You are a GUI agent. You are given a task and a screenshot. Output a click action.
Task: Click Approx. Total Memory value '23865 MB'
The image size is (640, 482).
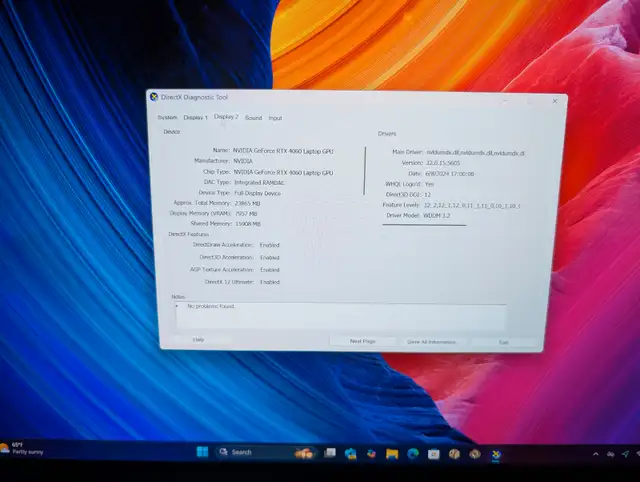[x=247, y=203]
